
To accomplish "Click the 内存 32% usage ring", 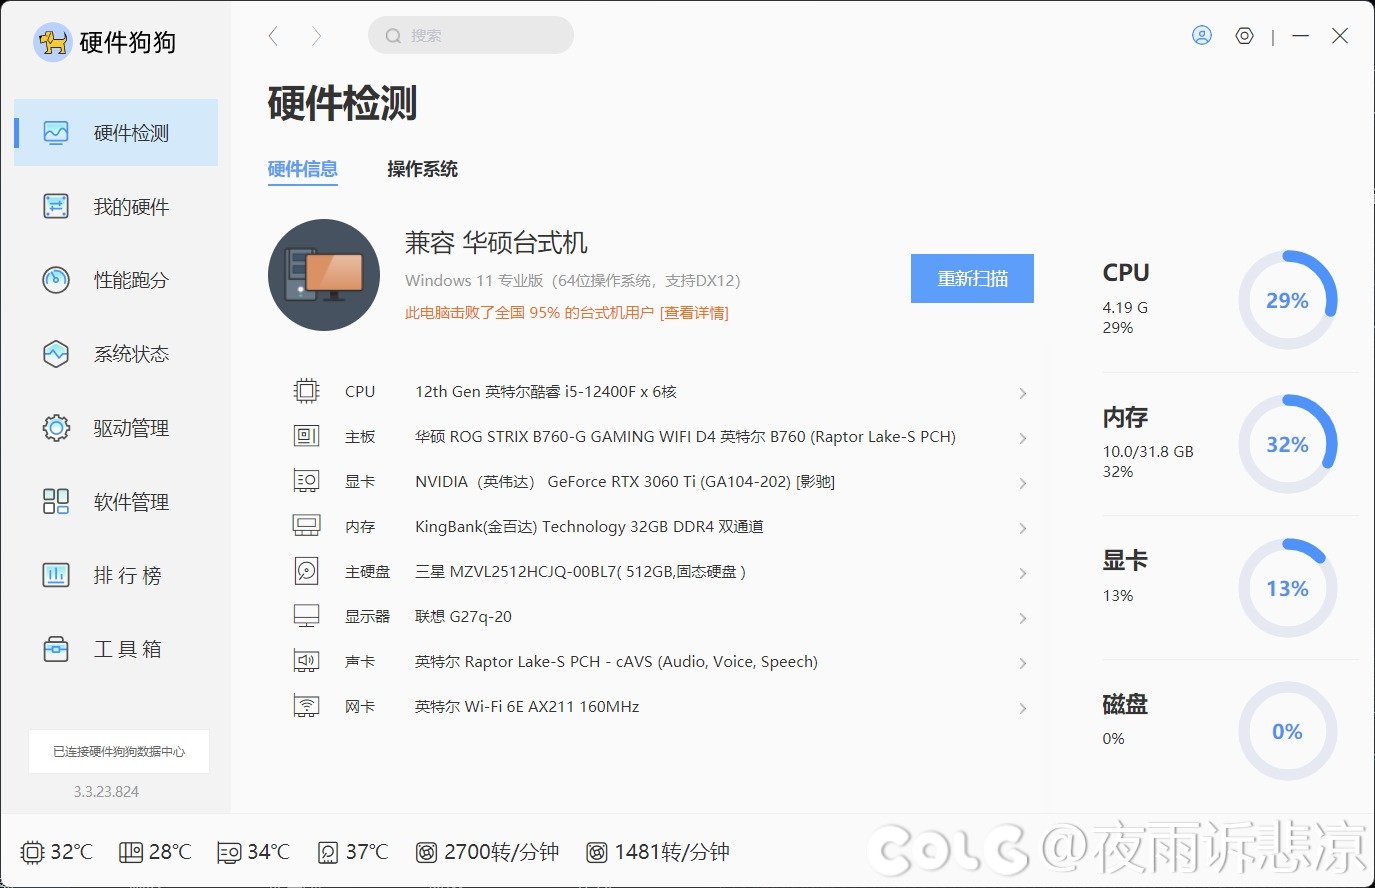I will (1287, 444).
